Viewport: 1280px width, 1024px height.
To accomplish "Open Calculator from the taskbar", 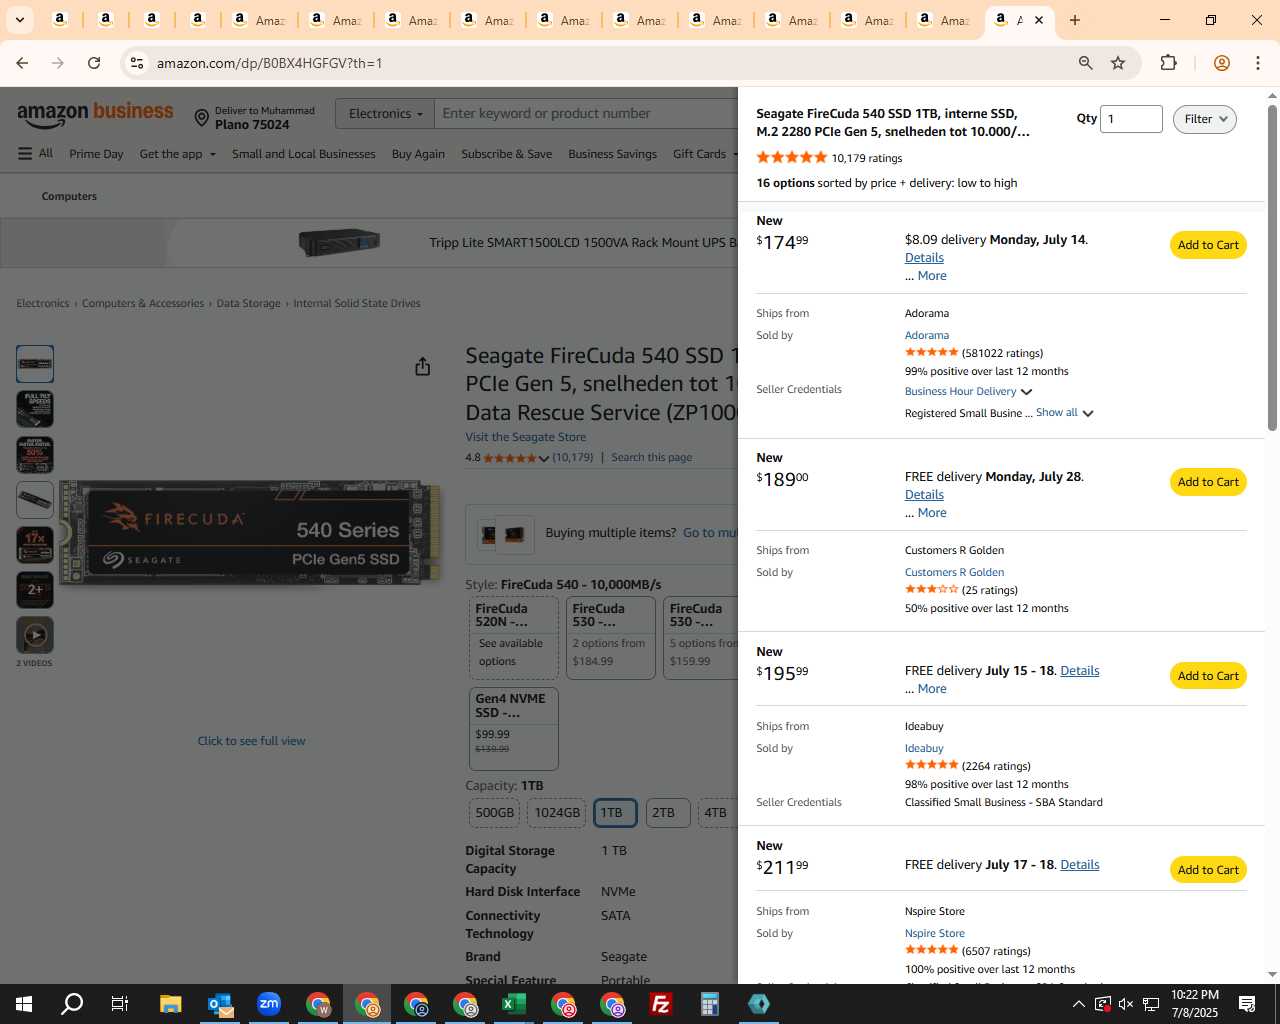I will (710, 1004).
